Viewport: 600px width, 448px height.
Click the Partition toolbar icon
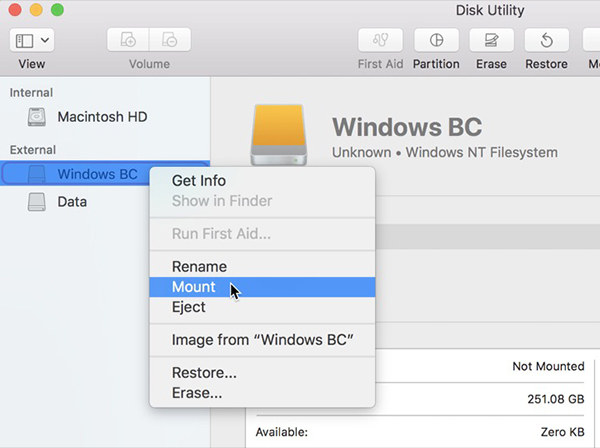pyautogui.click(x=436, y=40)
